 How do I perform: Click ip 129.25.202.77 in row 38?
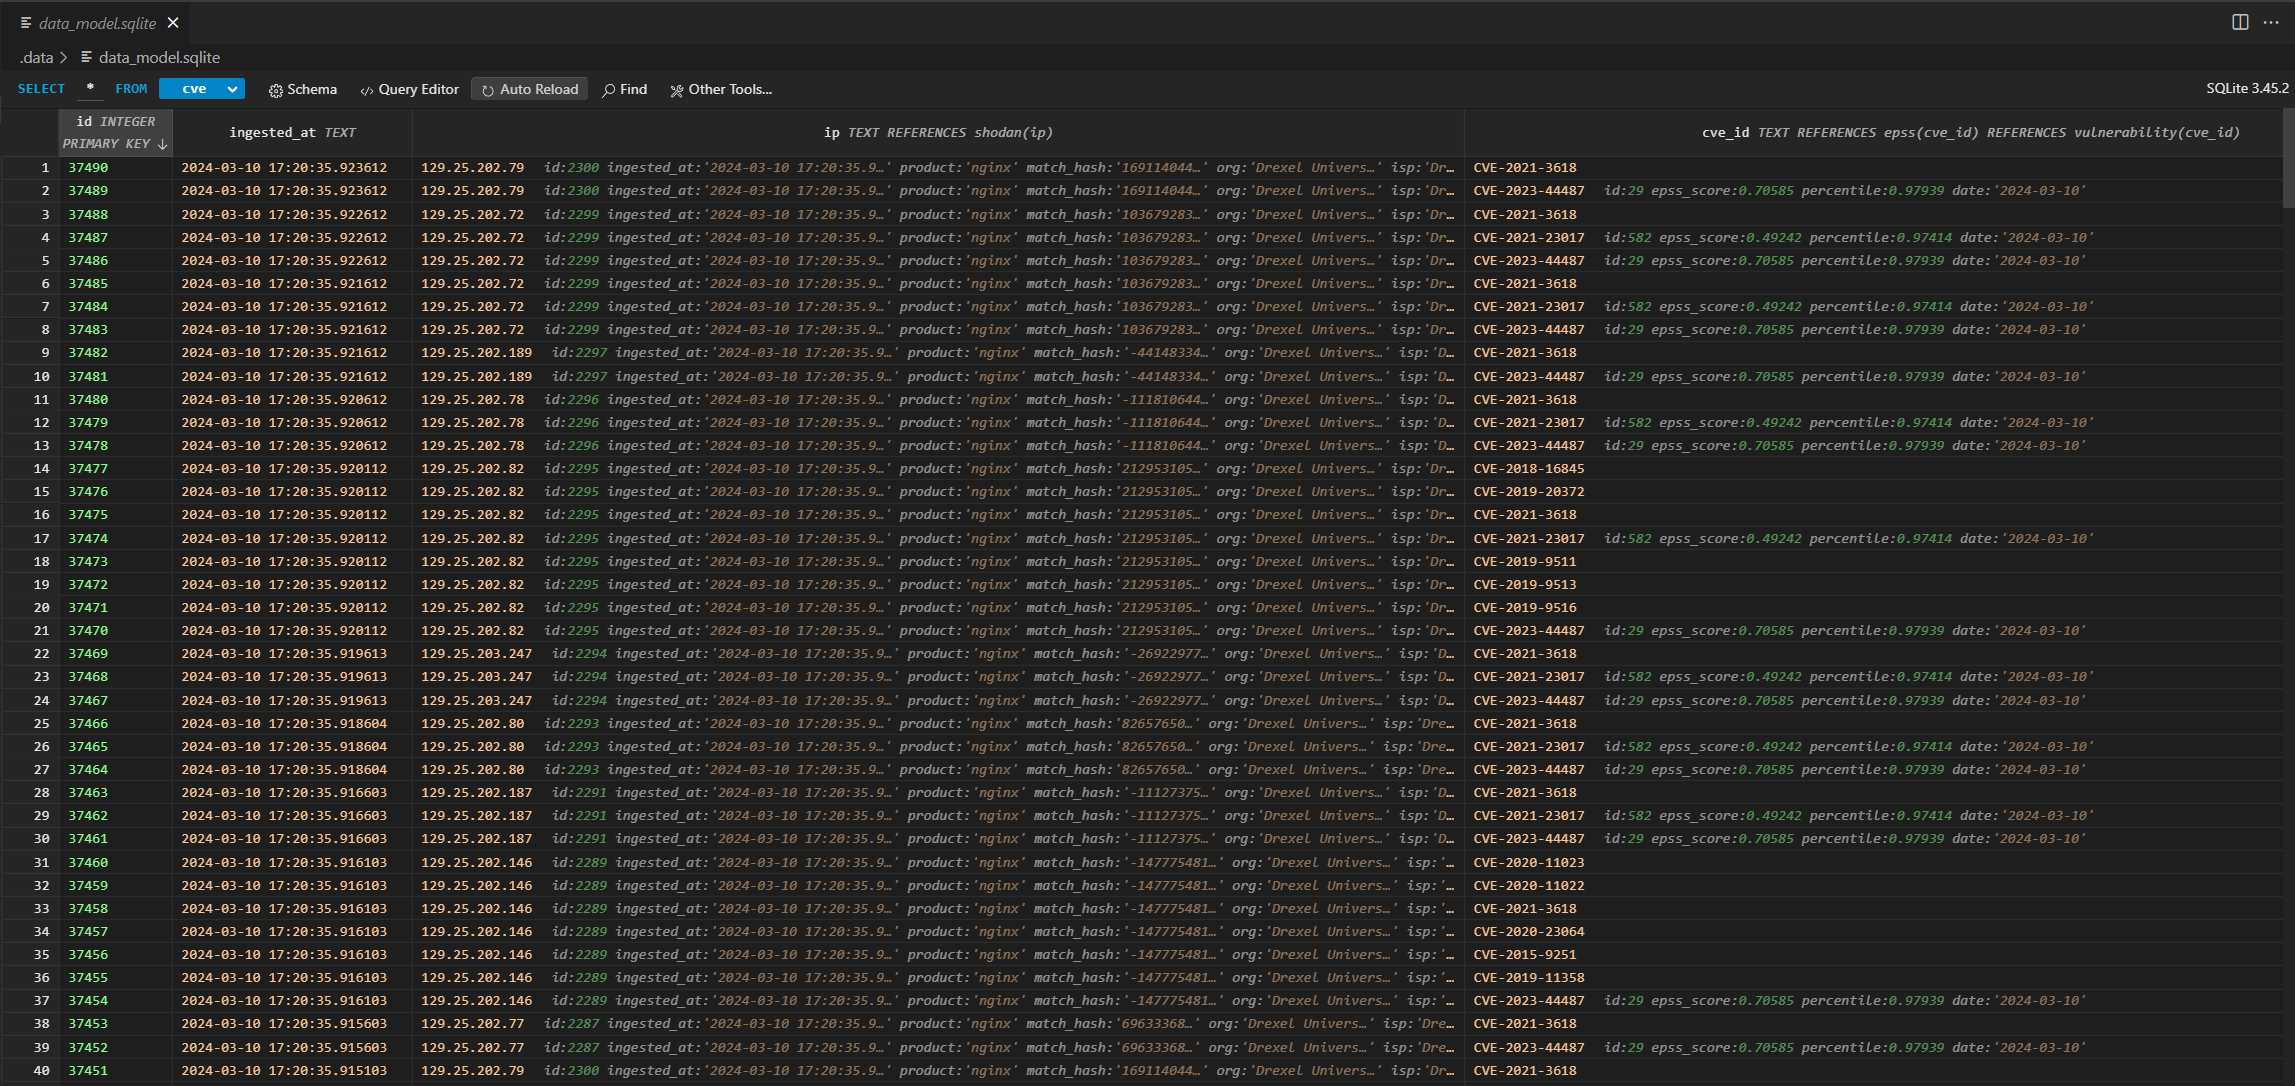tap(472, 1023)
